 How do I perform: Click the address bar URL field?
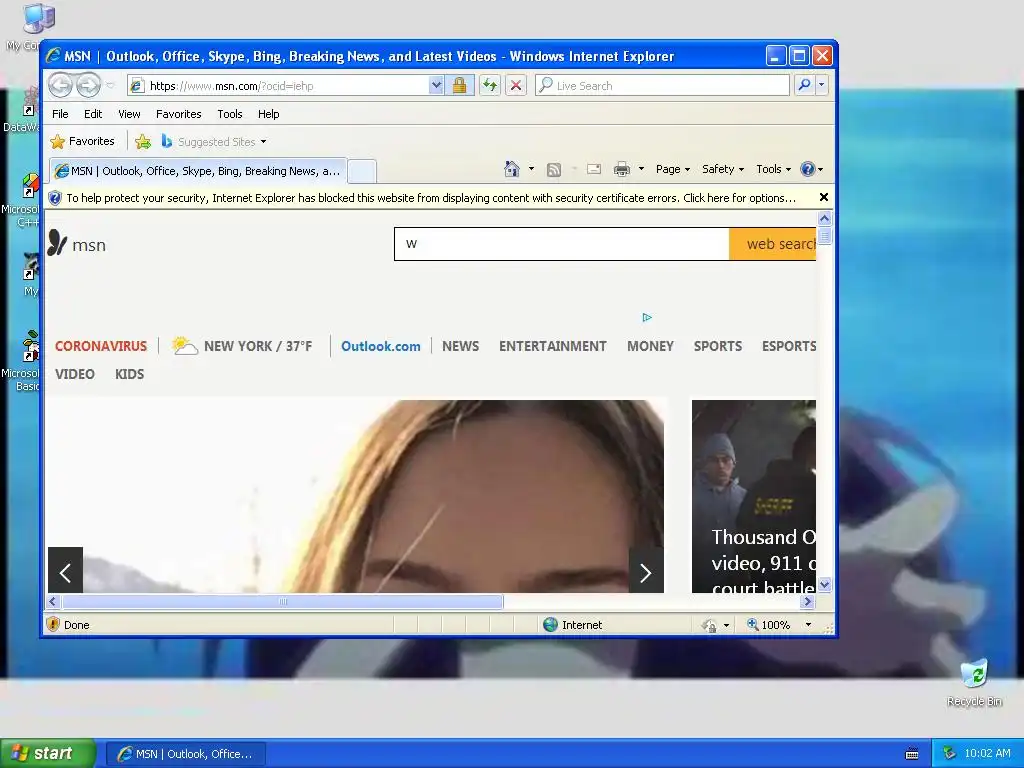[278, 86]
